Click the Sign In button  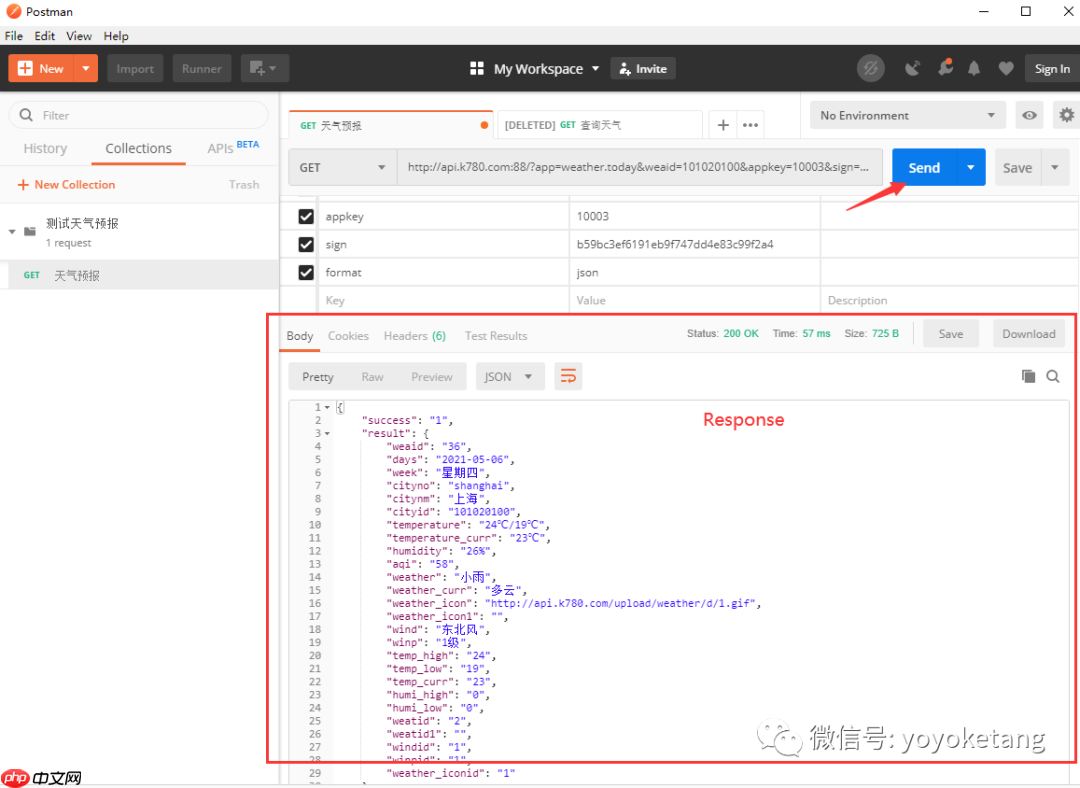pyautogui.click(x=1052, y=68)
